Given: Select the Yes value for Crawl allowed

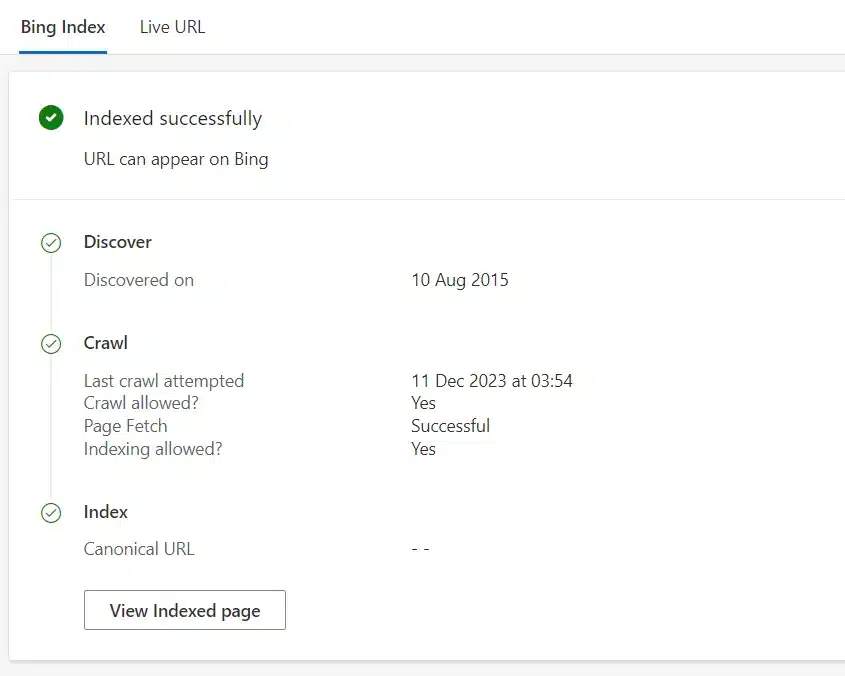Looking at the screenshot, I should (424, 403).
